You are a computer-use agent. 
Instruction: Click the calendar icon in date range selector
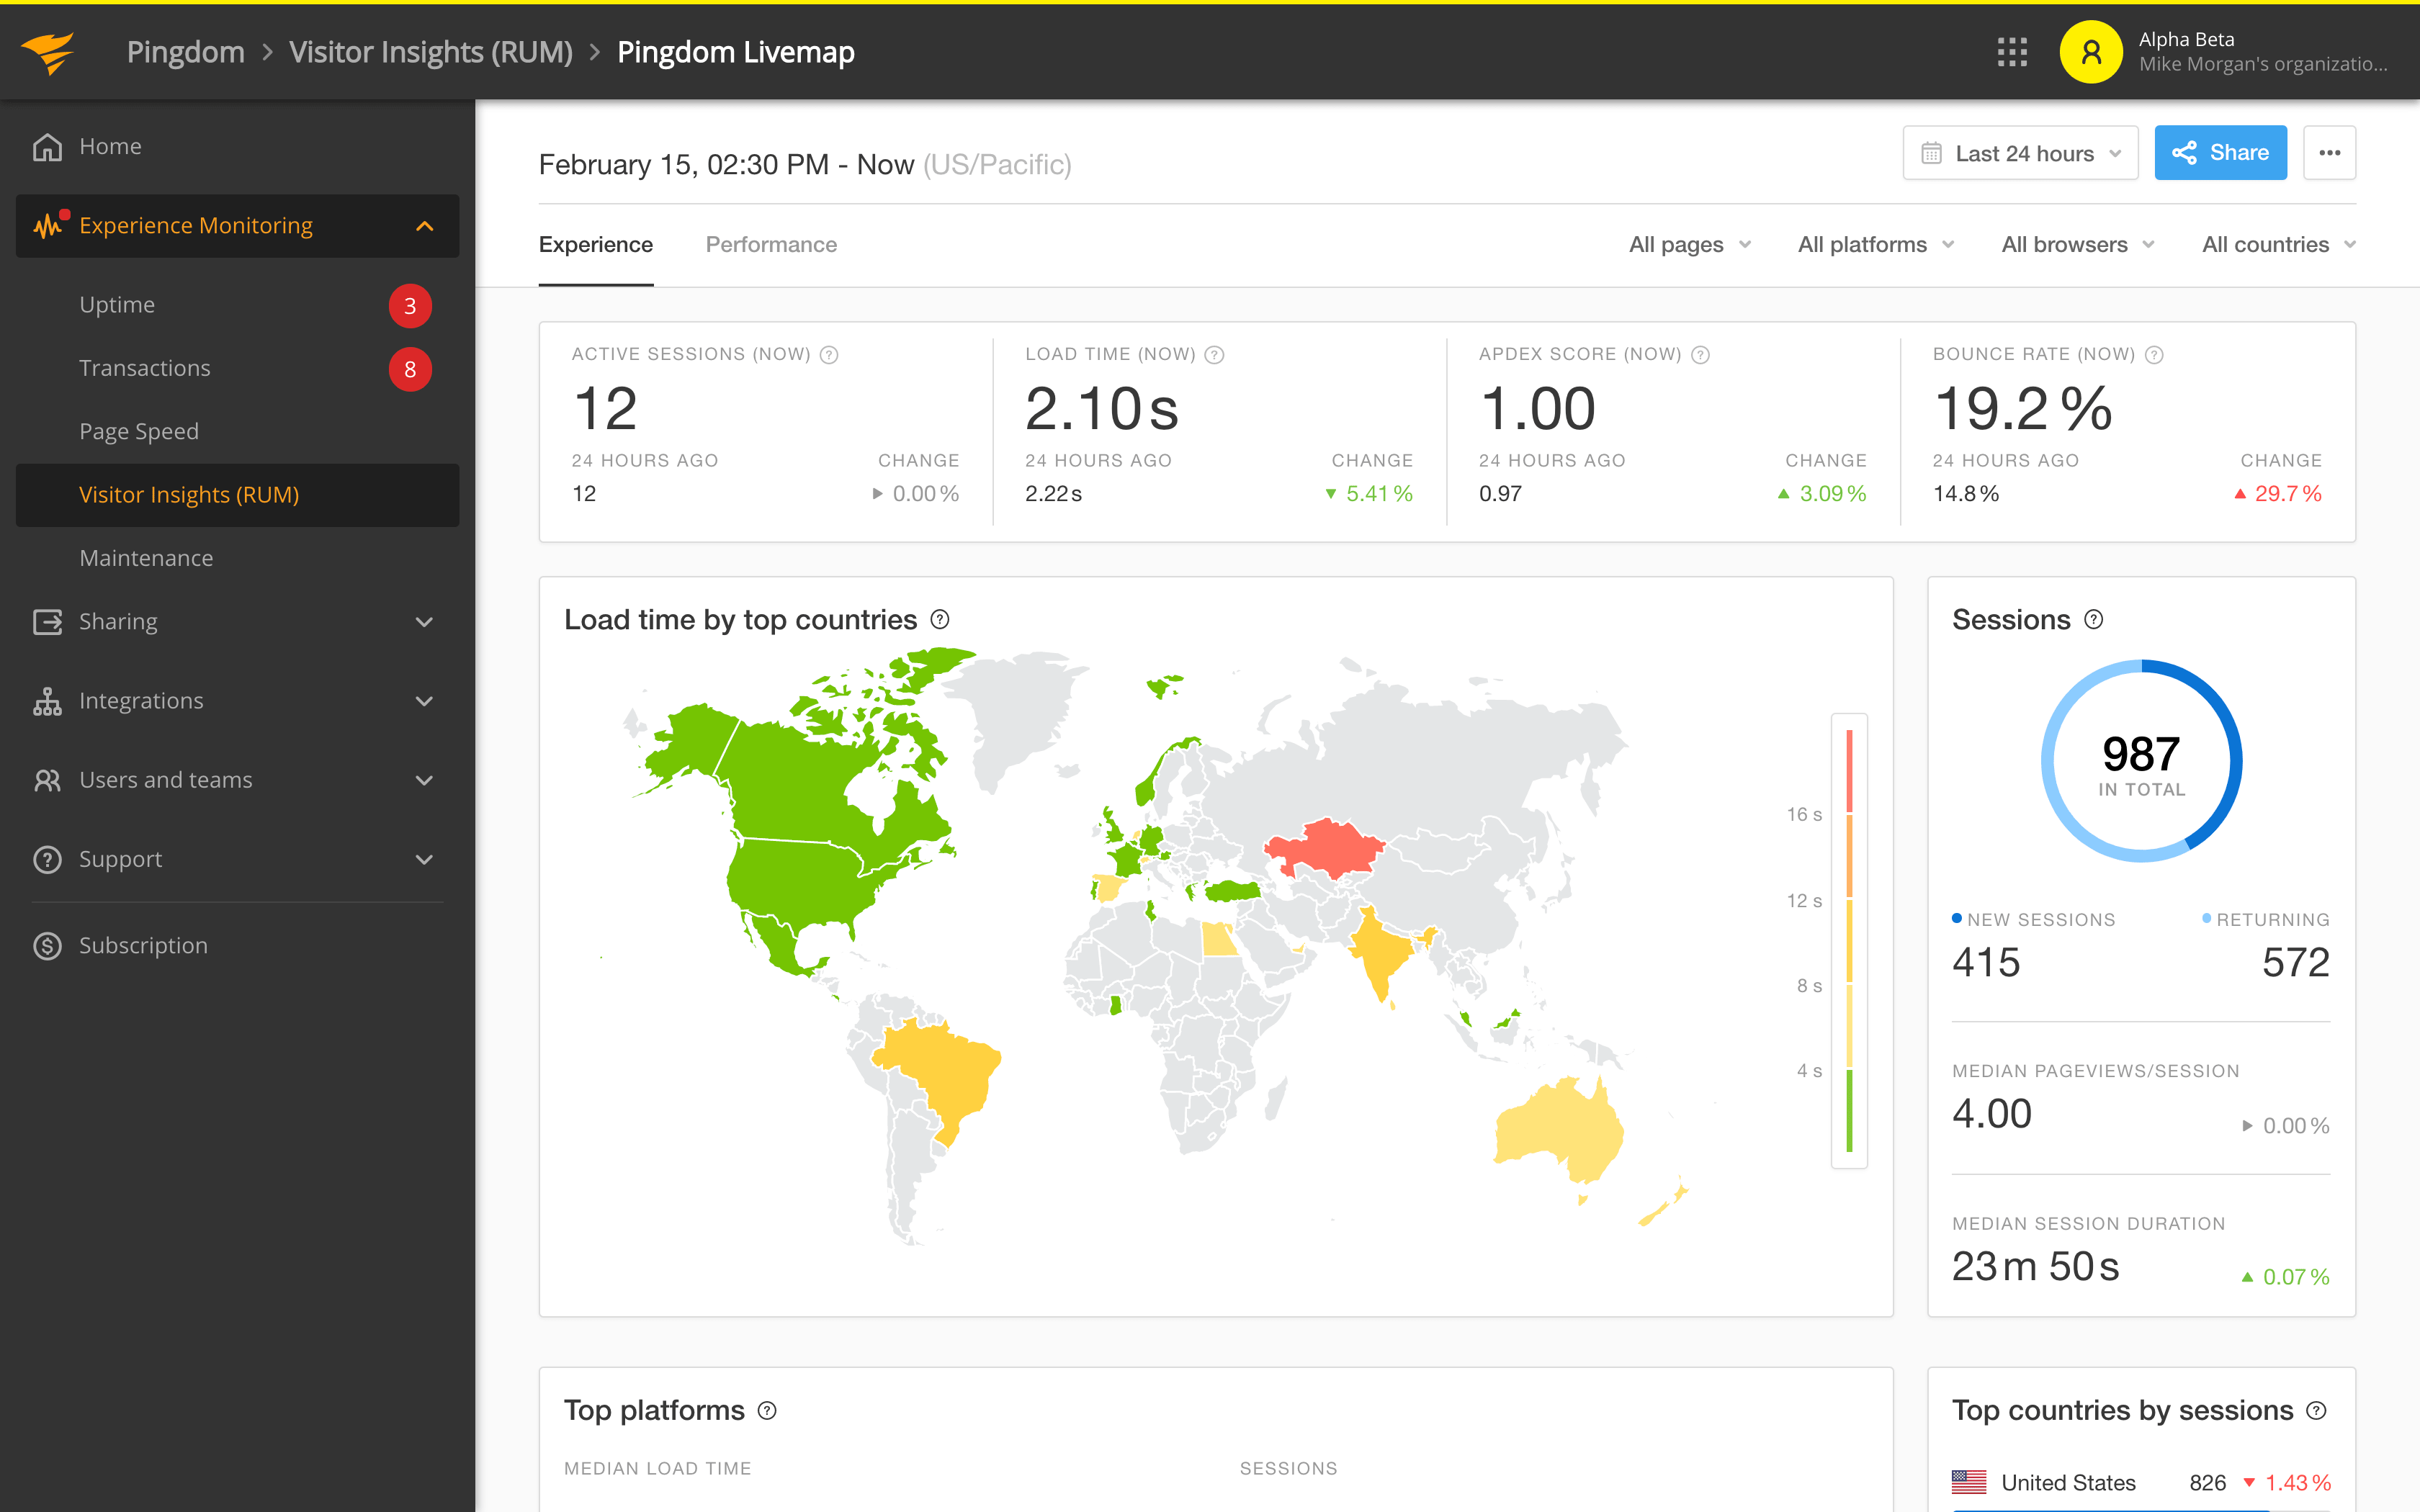coord(1931,153)
